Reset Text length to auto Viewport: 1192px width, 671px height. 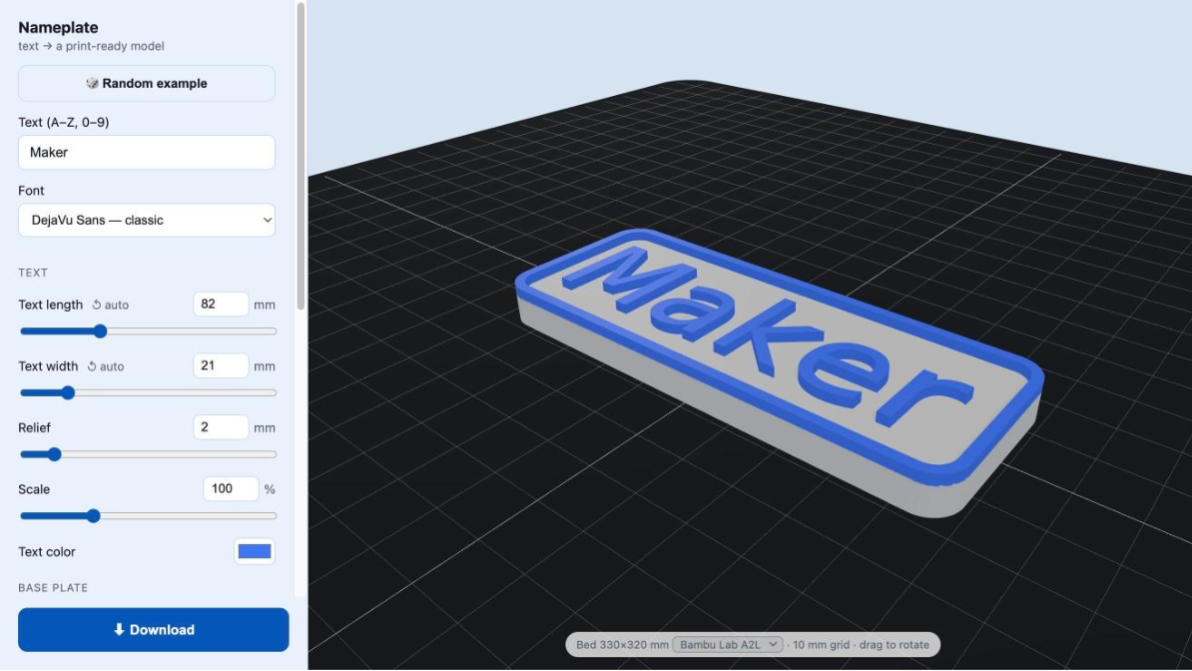point(110,305)
